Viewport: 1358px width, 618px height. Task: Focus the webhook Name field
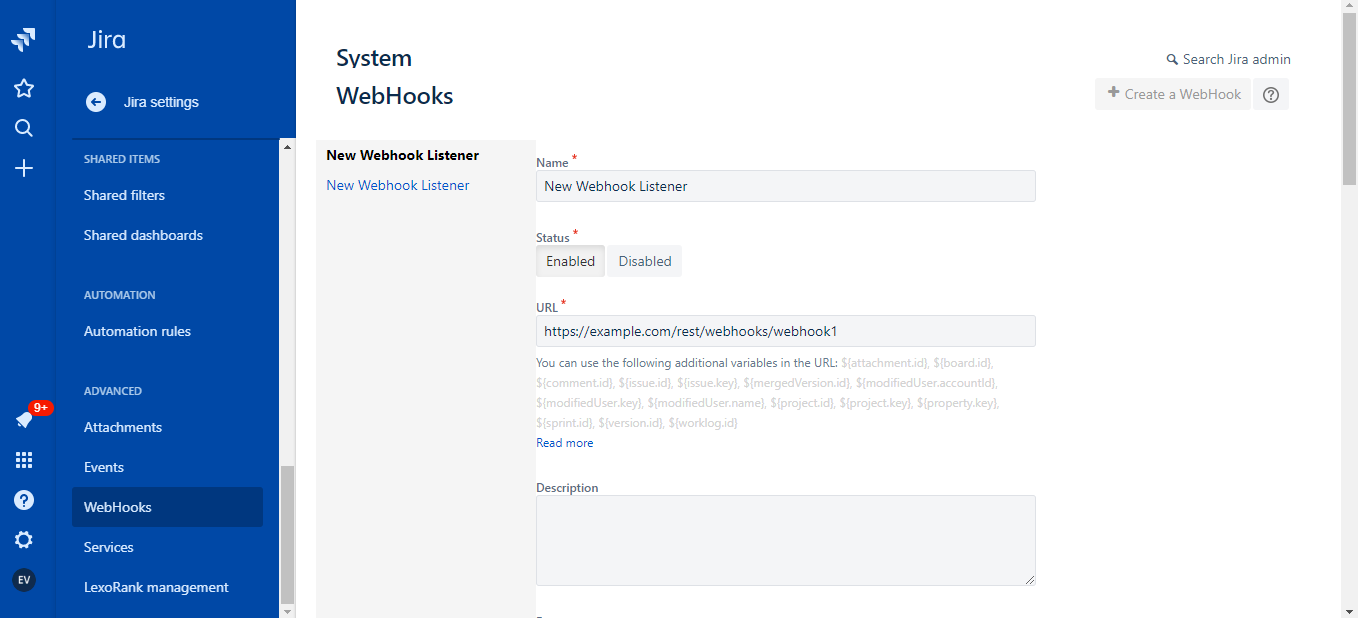tap(786, 186)
